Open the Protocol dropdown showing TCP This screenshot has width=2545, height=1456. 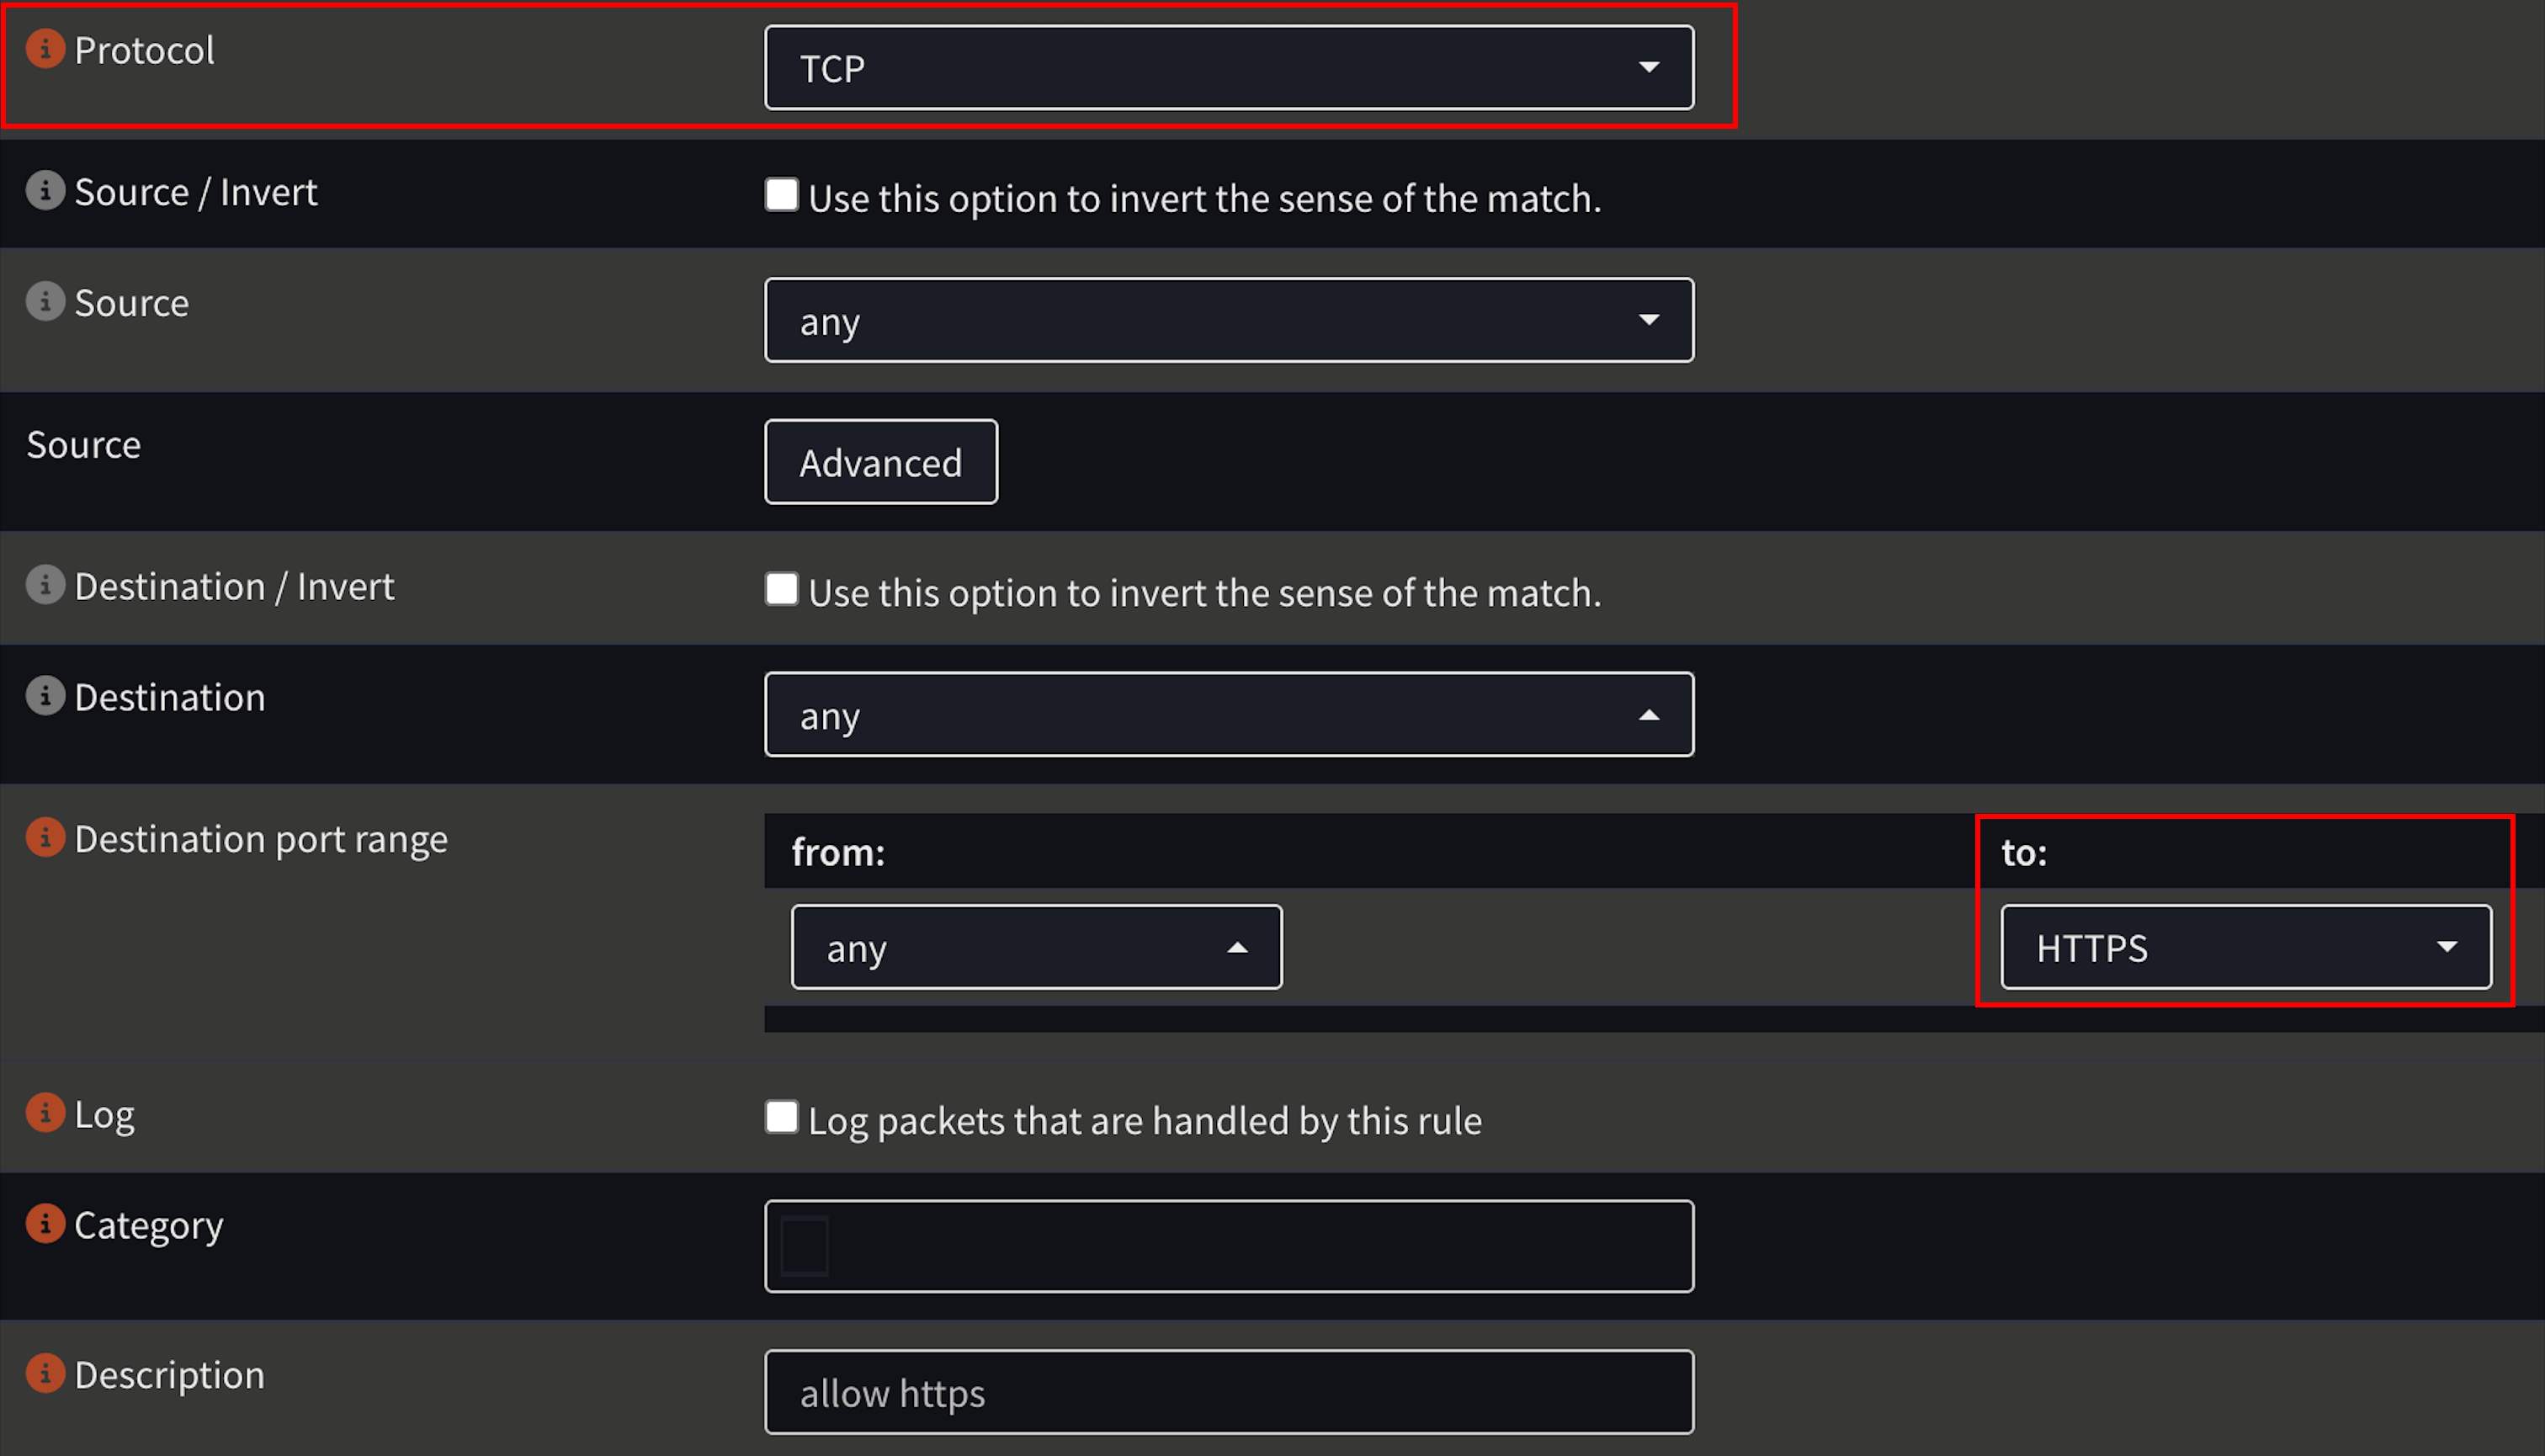tap(1228, 67)
